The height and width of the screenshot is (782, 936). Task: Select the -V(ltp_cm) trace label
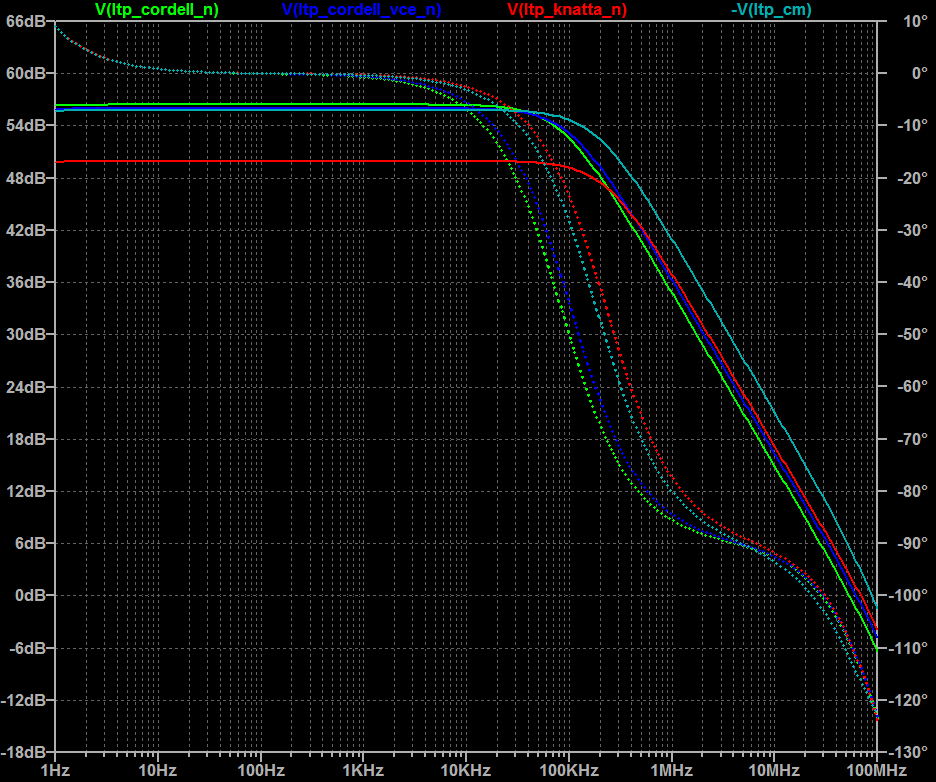(x=771, y=10)
